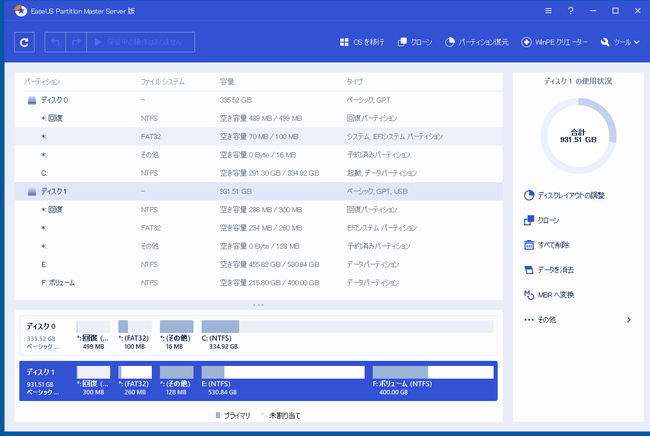Image resolution: width=650 pixels, height=436 pixels.
Task: Select the 128 MB reserved partition row
Action: 258,246
